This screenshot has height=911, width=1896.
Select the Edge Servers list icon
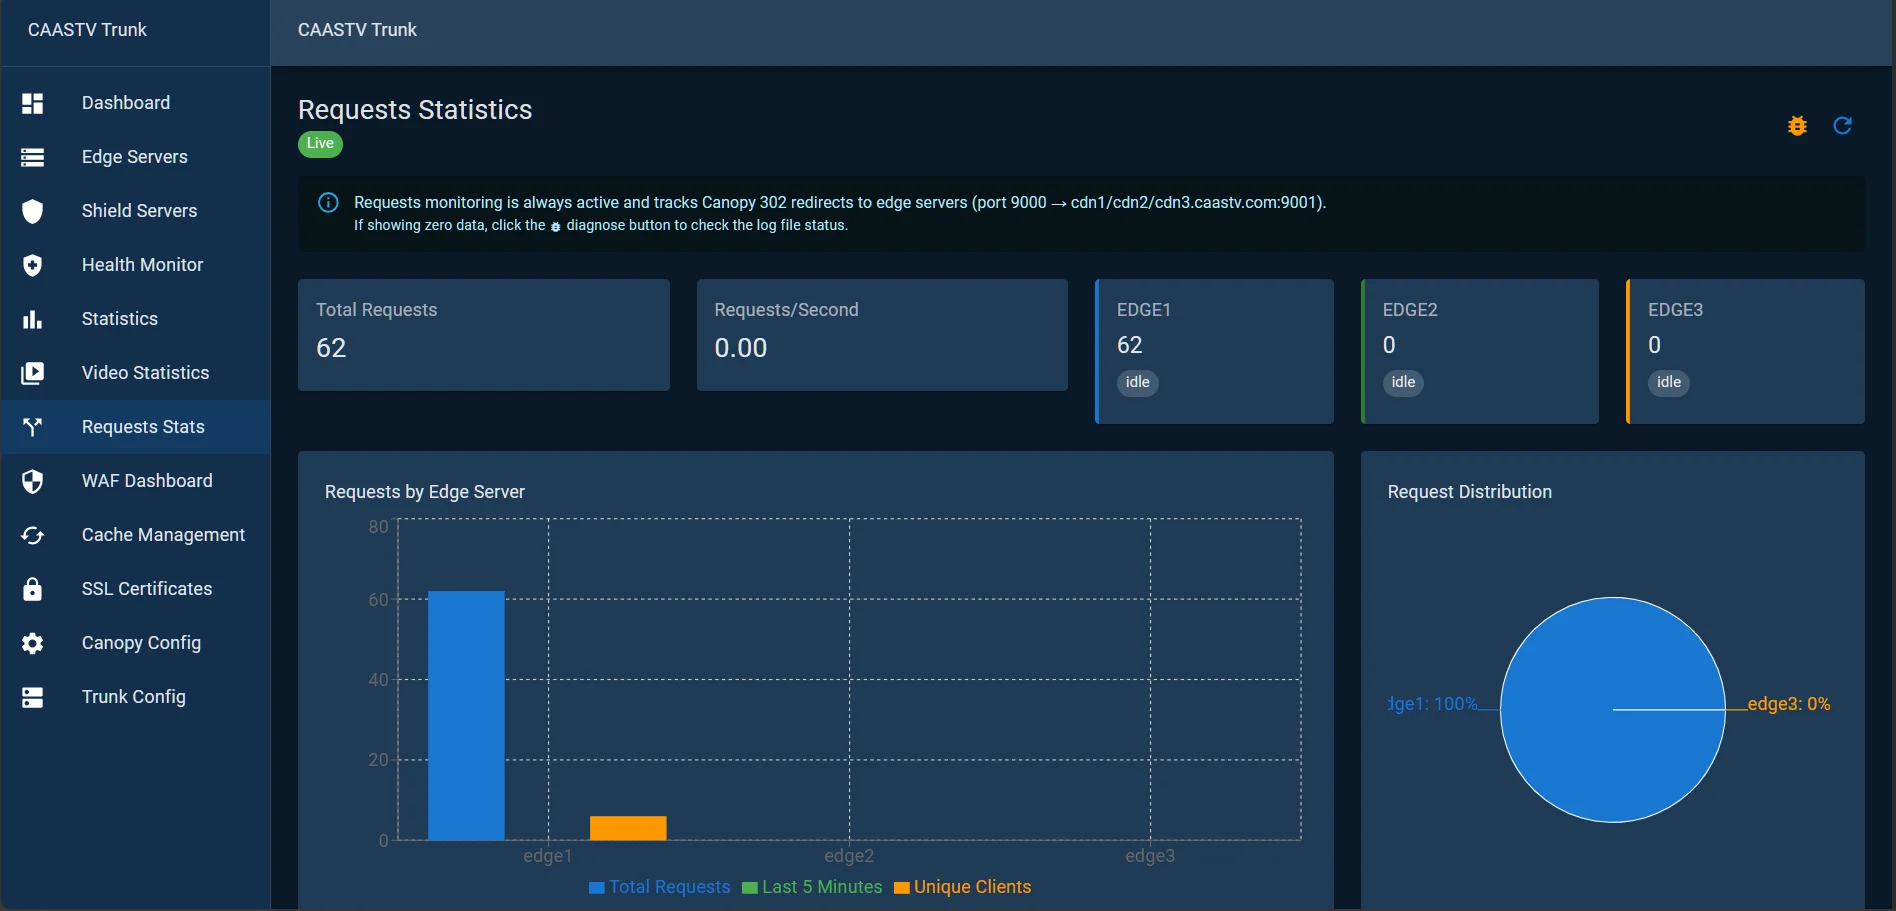click(x=33, y=157)
